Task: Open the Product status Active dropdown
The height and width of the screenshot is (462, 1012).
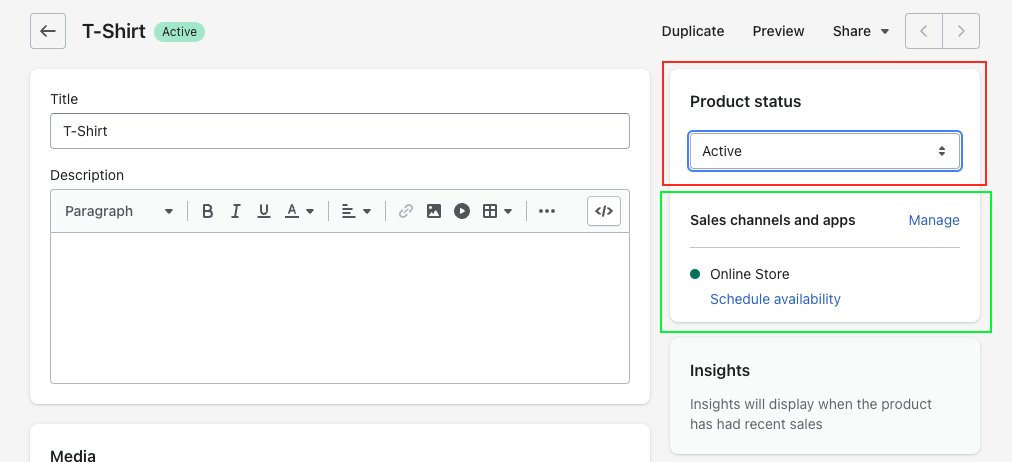Action: 825,151
